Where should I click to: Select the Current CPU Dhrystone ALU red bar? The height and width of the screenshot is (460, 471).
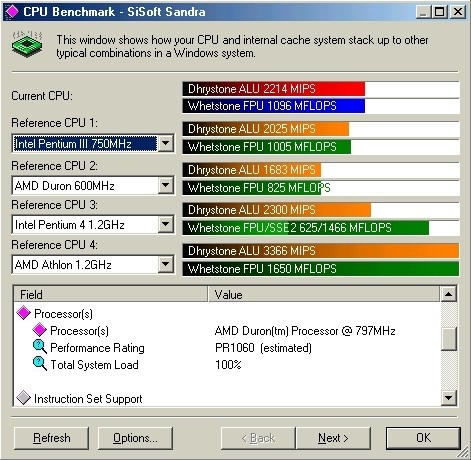[x=274, y=89]
